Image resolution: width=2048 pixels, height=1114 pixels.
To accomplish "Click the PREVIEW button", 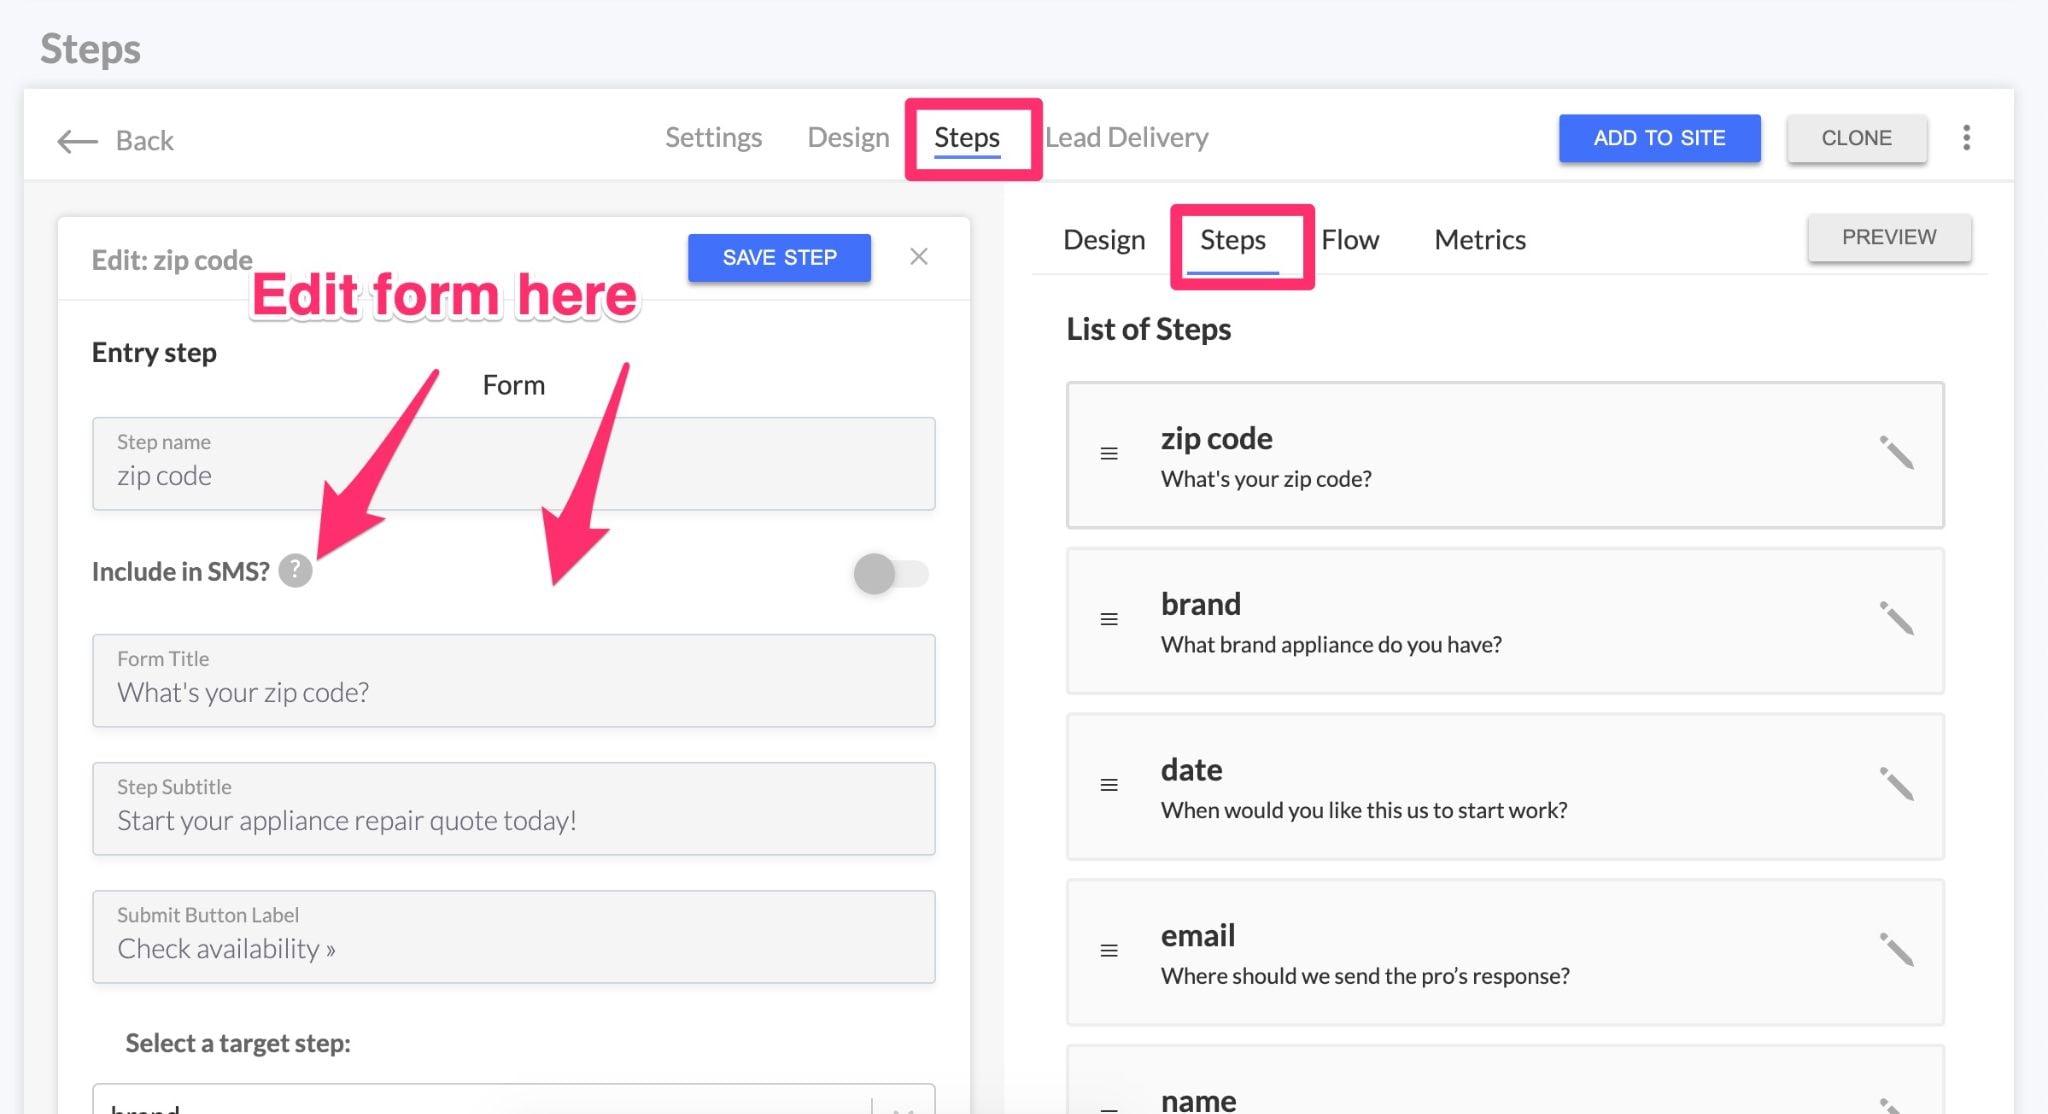I will click(x=1888, y=238).
